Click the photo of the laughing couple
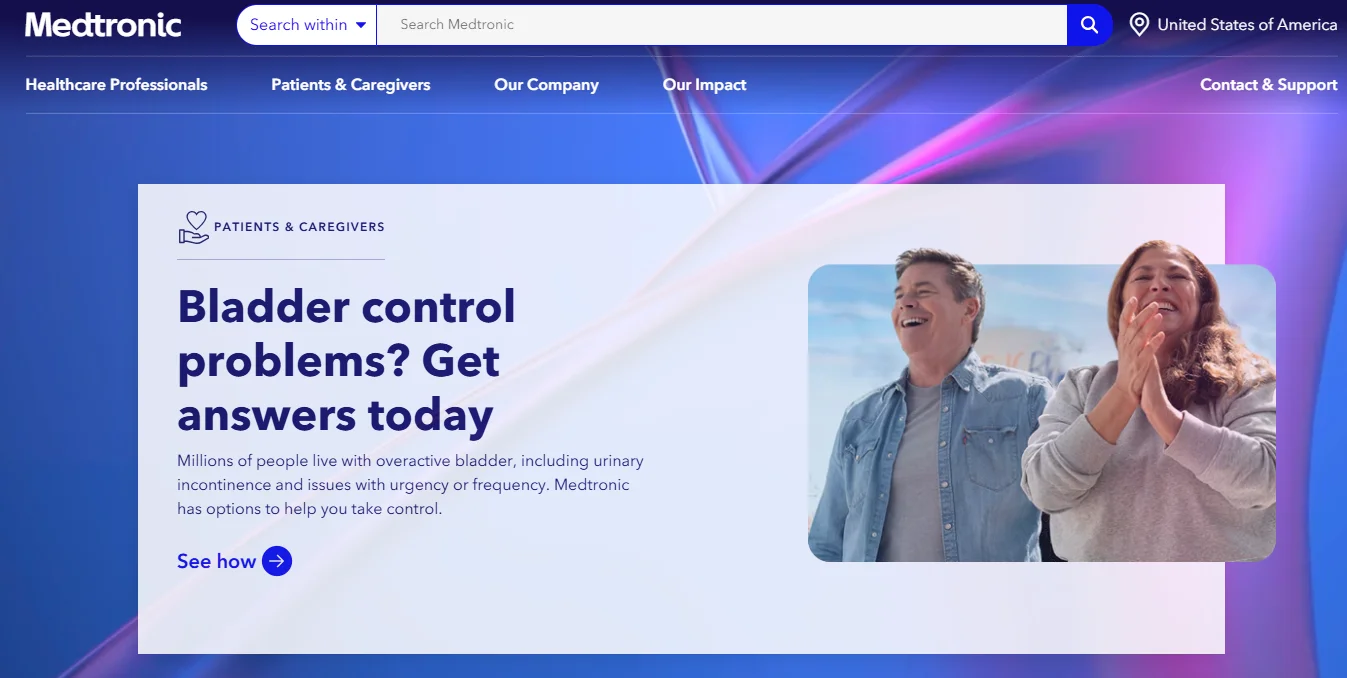This screenshot has height=678, width=1347. (x=1040, y=412)
